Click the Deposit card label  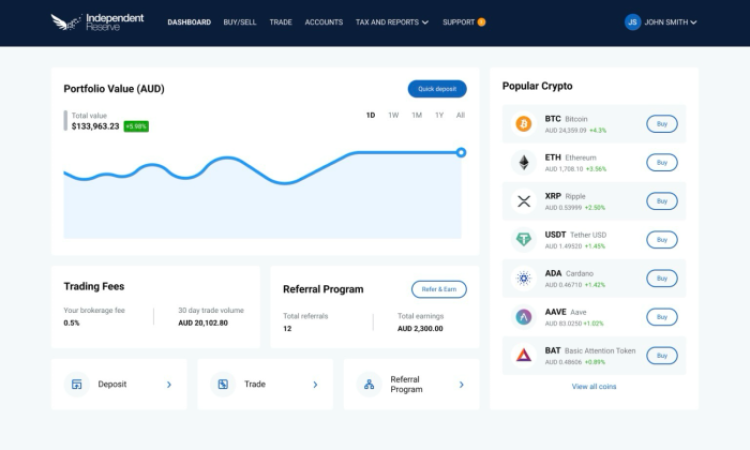[x=112, y=384]
